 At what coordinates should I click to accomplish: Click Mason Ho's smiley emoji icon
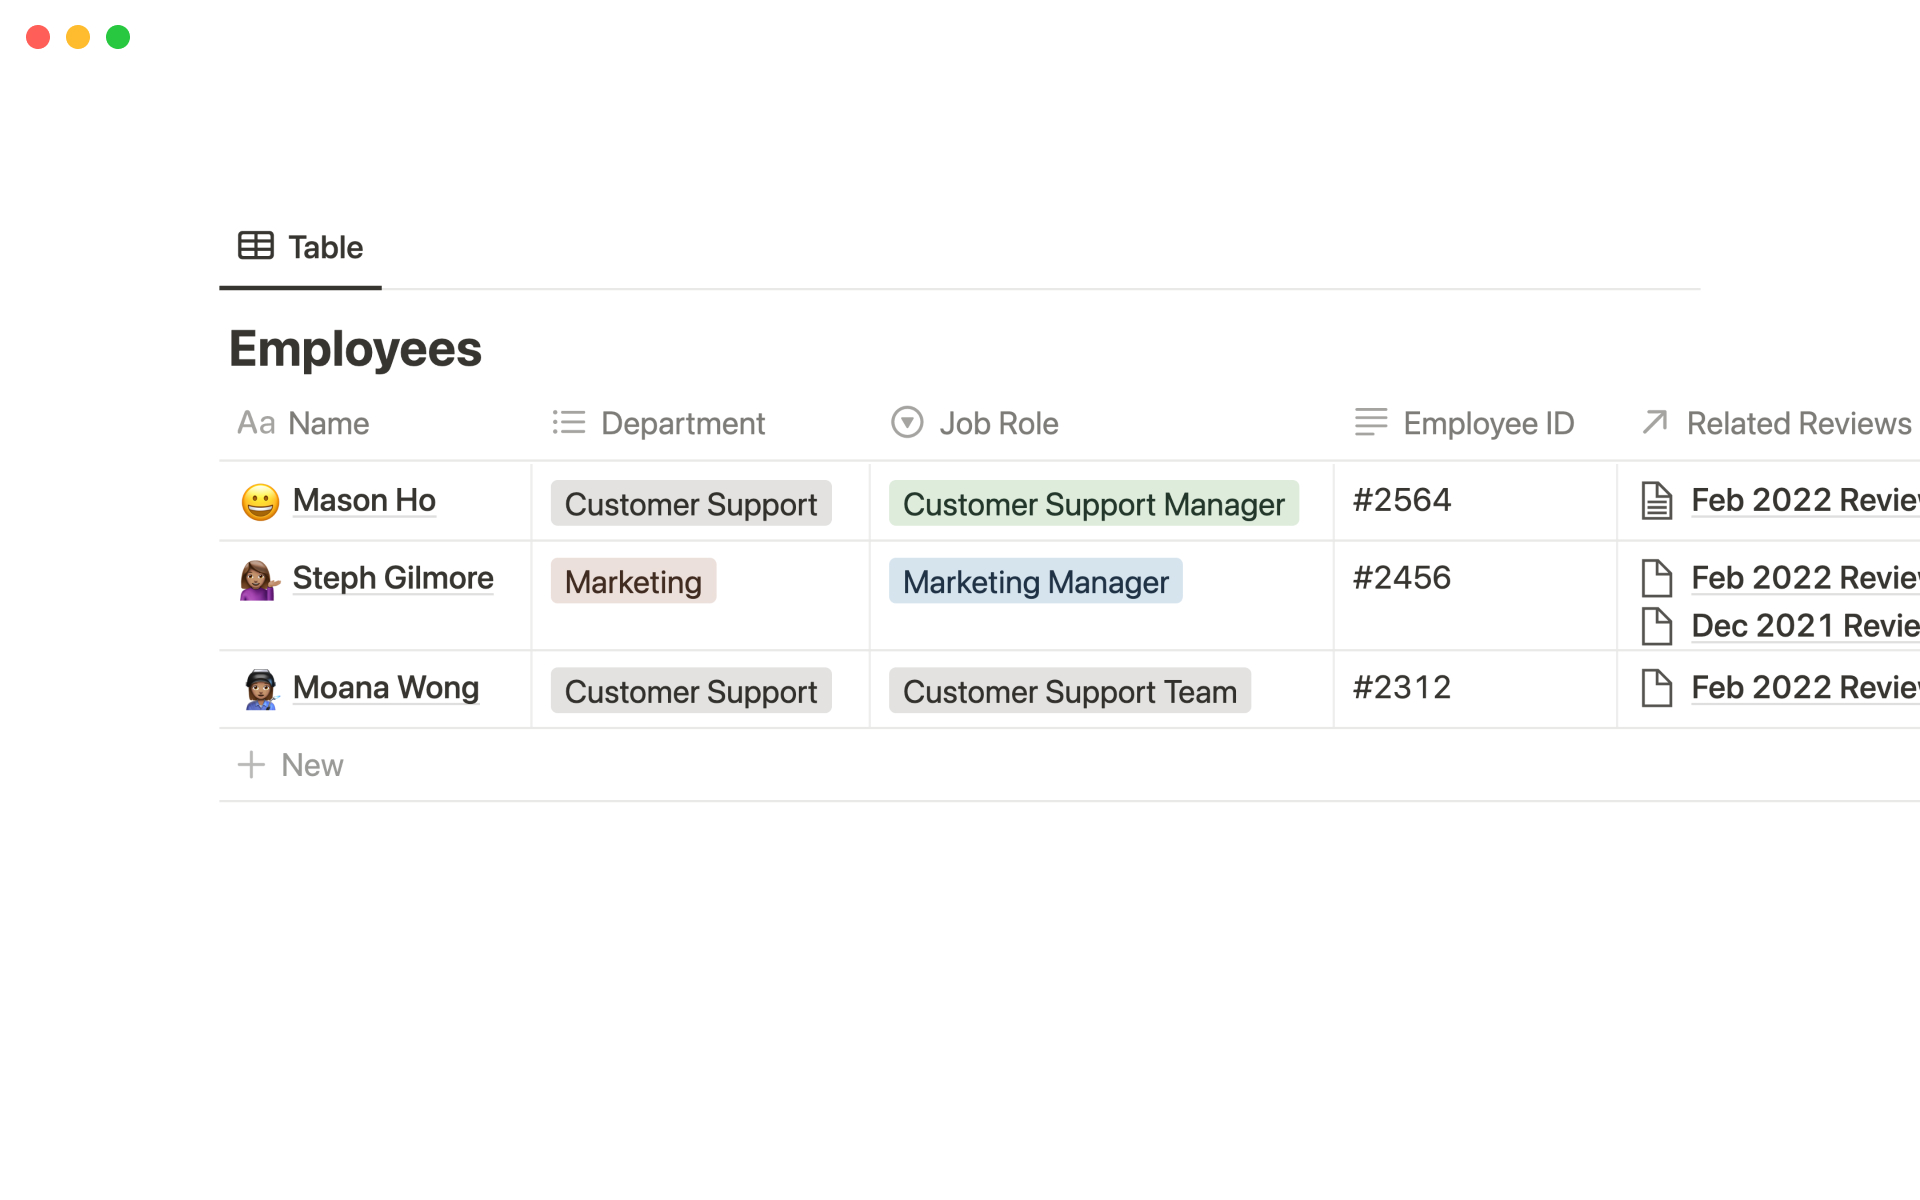[x=260, y=501]
